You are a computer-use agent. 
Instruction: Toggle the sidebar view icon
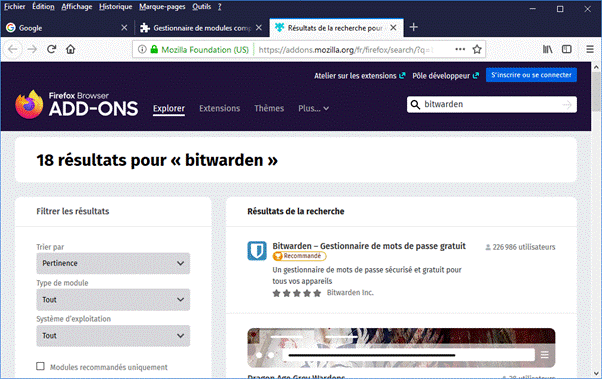(x=567, y=49)
